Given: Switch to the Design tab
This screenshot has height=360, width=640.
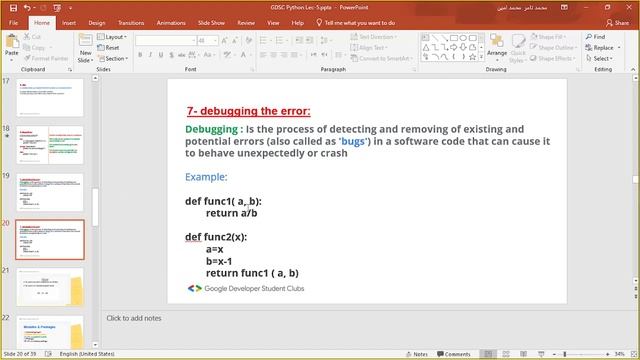Looking at the screenshot, I should tap(97, 23).
